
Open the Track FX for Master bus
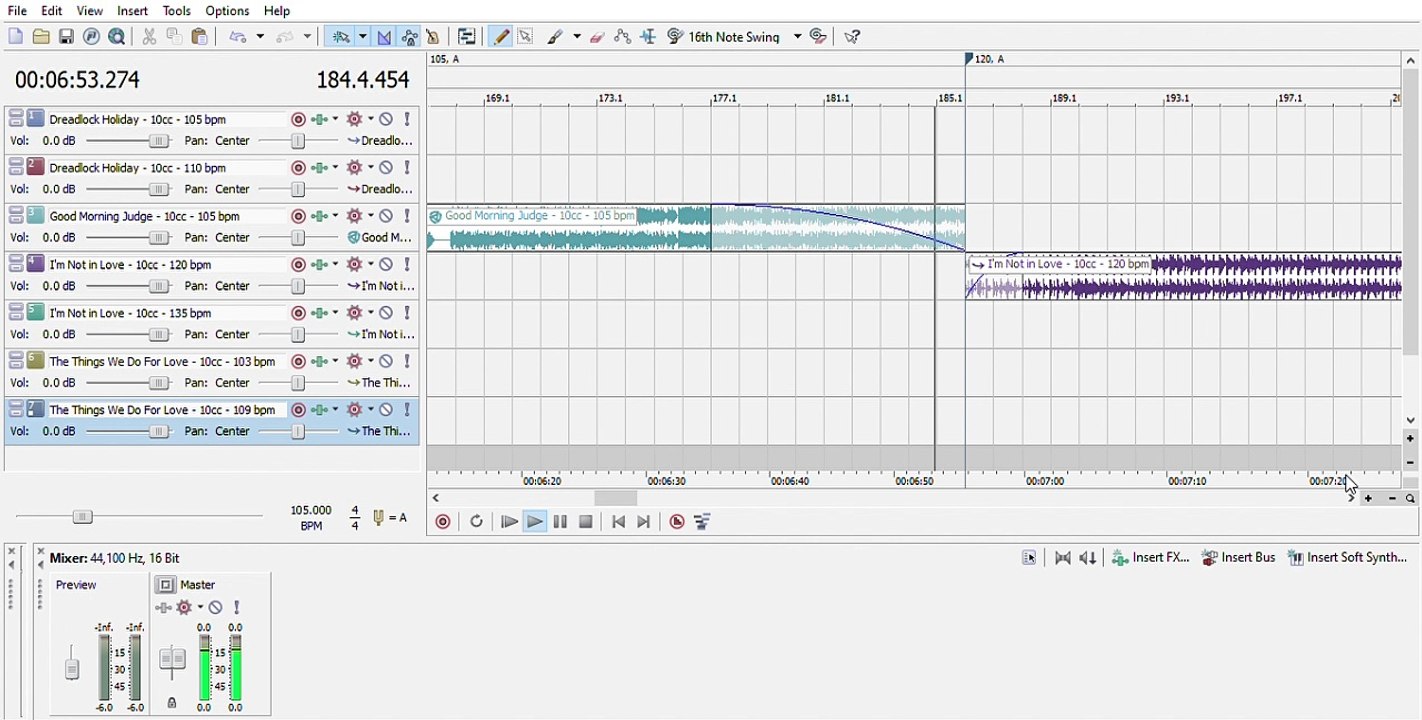pos(184,608)
